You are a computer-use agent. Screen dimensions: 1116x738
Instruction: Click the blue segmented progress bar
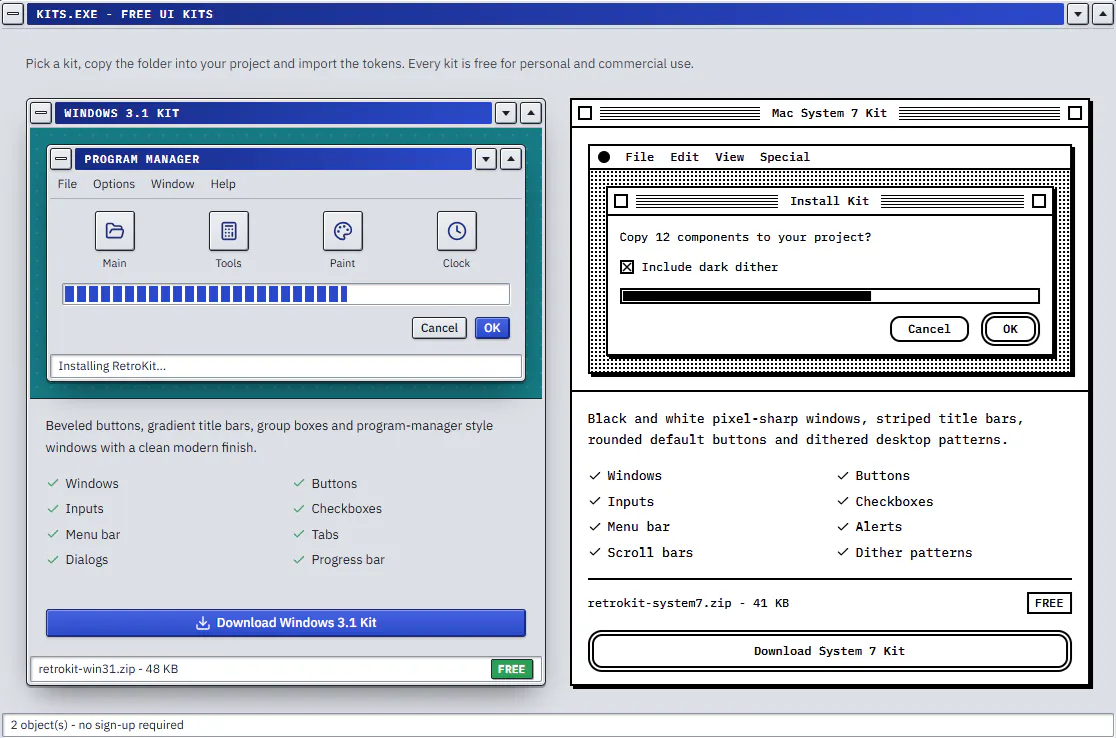[286, 294]
